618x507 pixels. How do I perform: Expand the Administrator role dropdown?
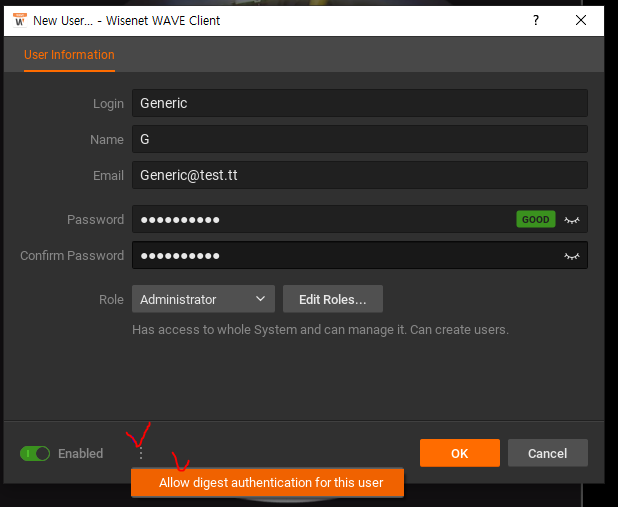[203, 299]
